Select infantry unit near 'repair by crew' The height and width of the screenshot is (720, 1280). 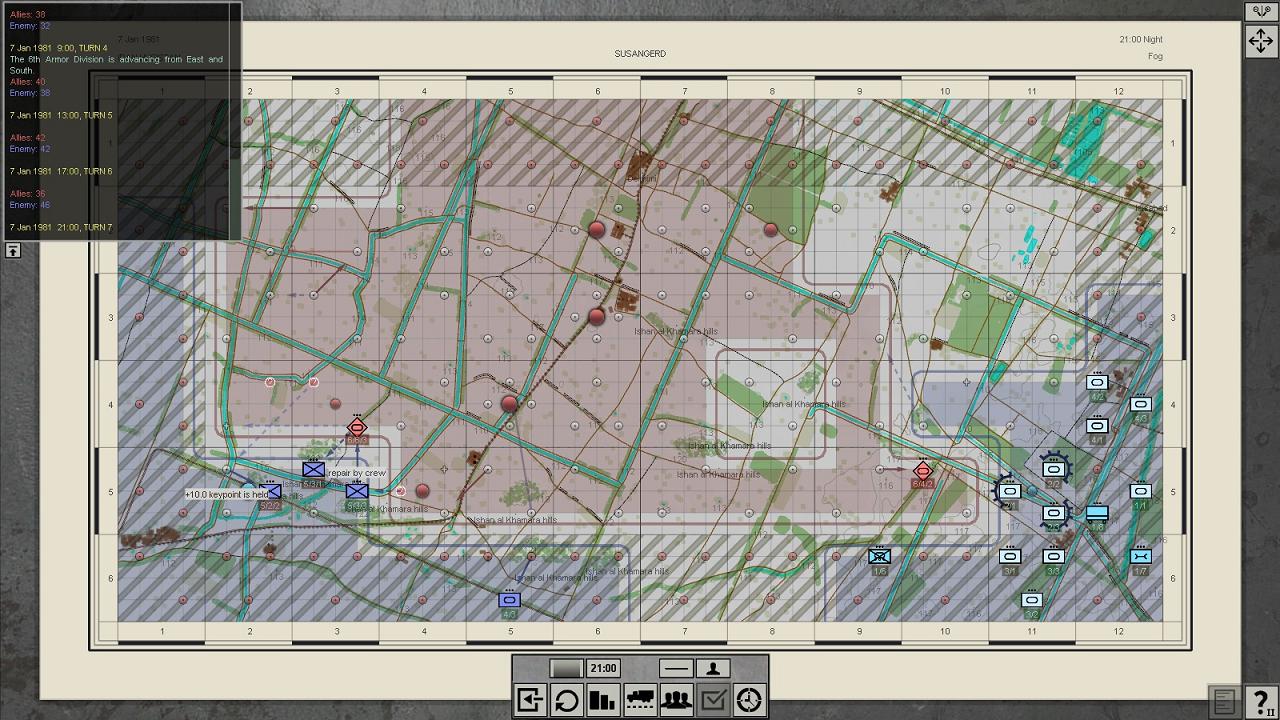314,469
